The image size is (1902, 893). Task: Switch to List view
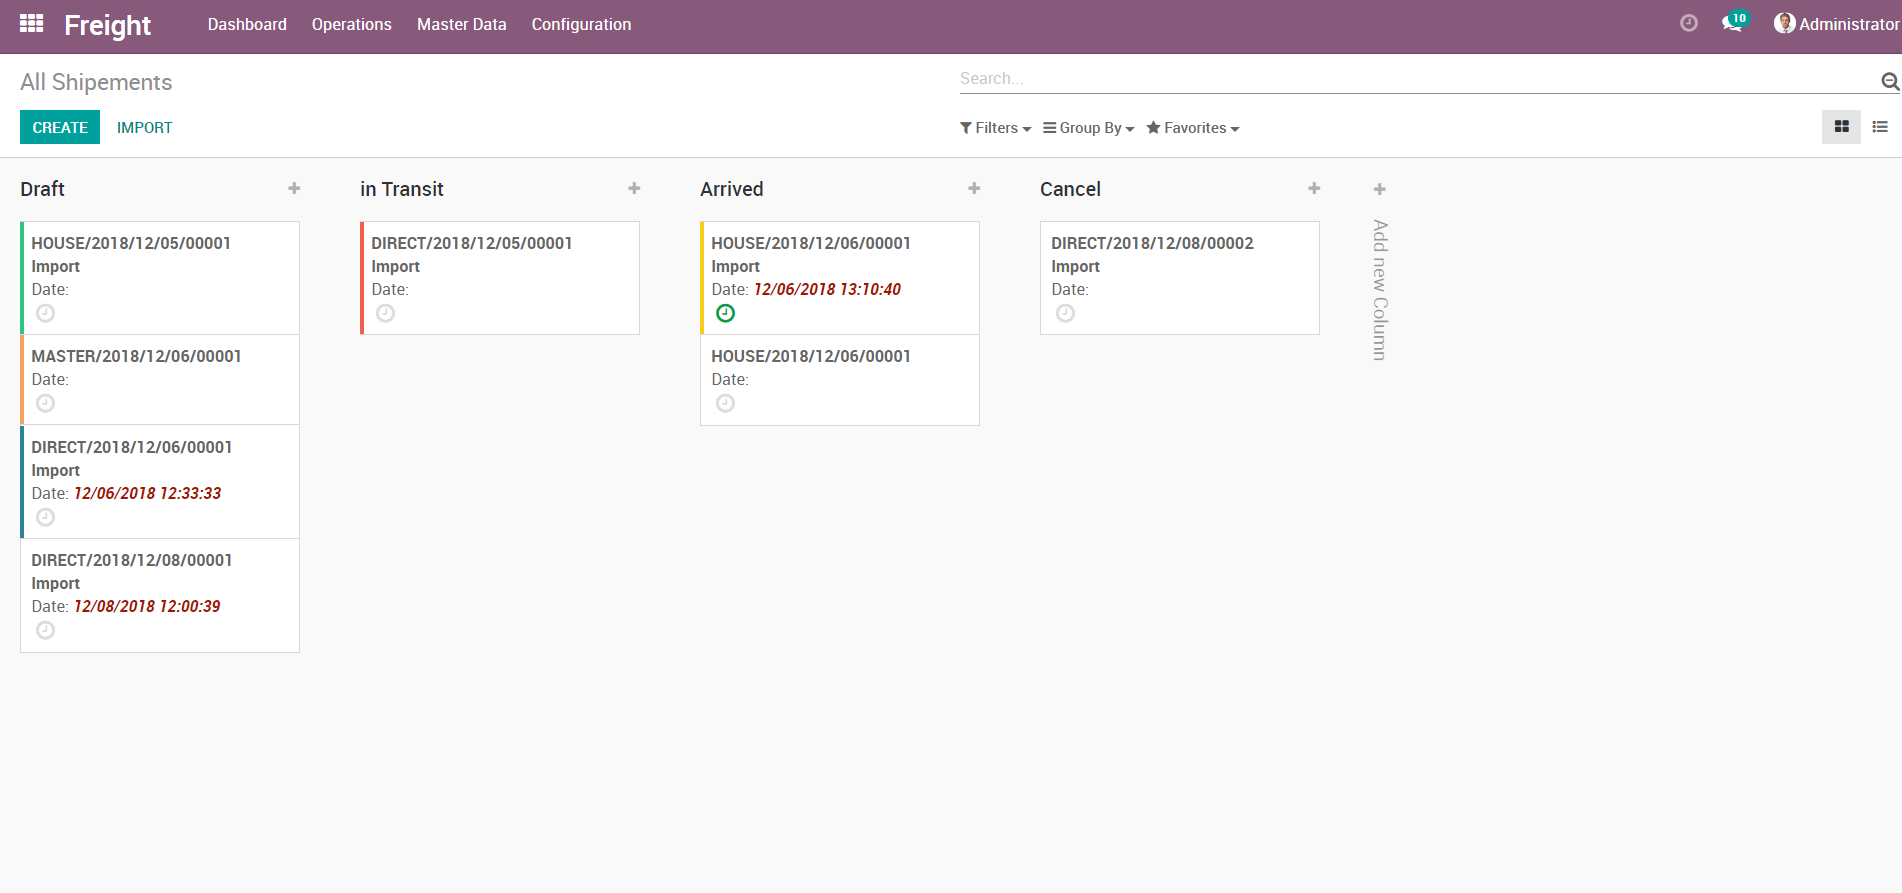(1880, 127)
